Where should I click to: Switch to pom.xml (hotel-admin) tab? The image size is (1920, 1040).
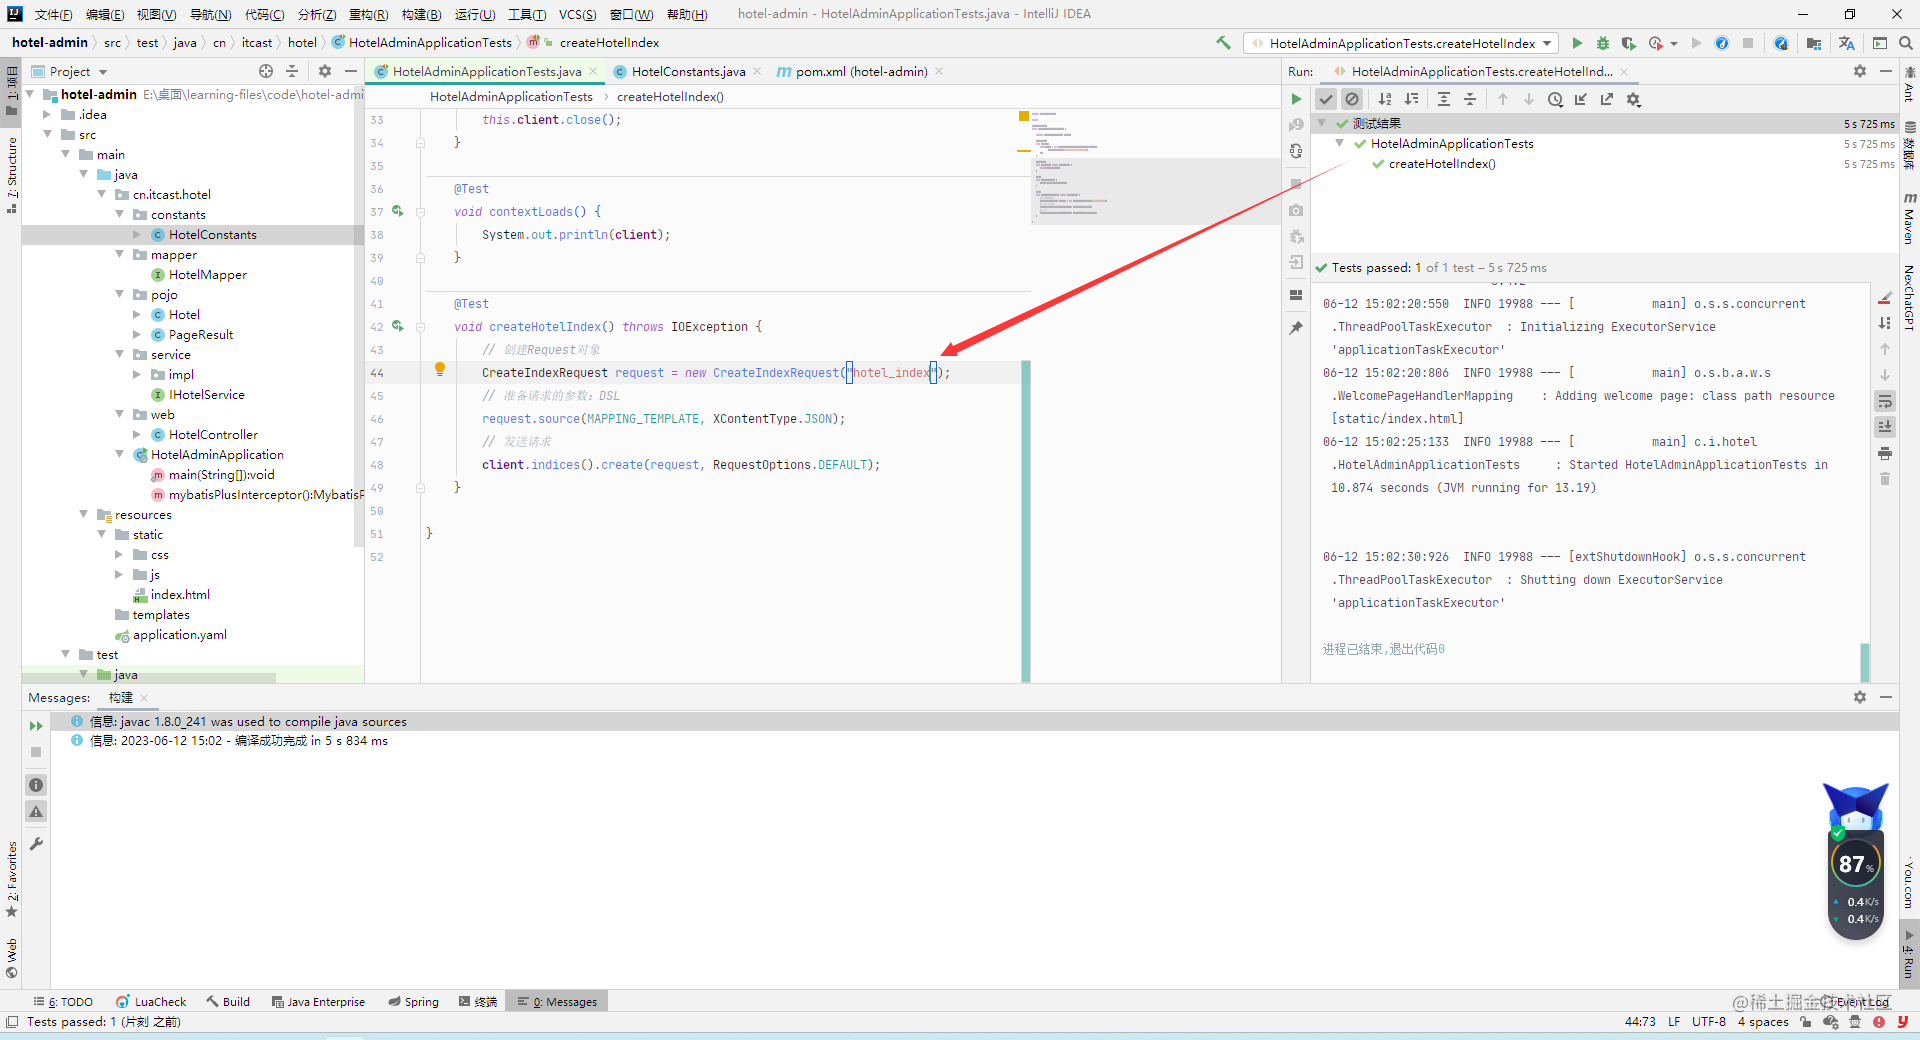click(861, 71)
